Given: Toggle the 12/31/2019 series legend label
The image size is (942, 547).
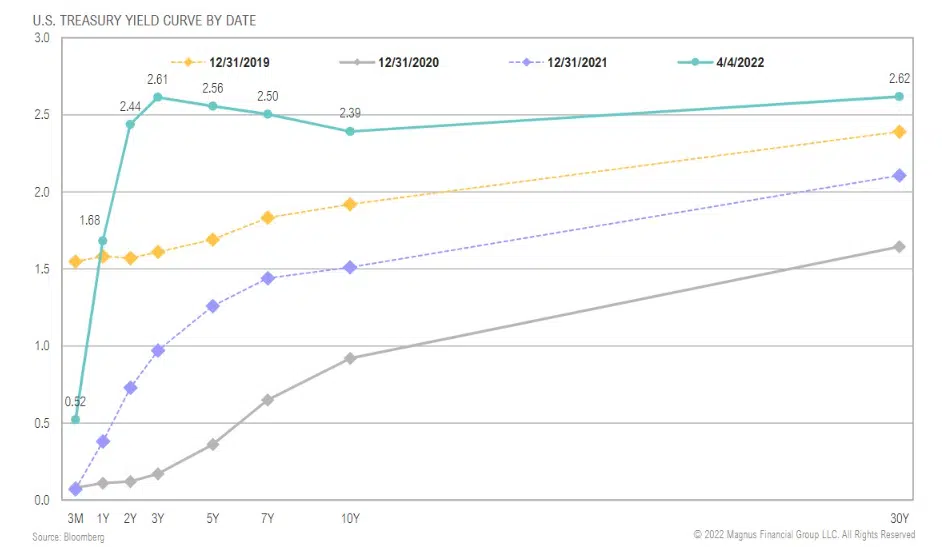Looking at the screenshot, I should pos(240,62).
